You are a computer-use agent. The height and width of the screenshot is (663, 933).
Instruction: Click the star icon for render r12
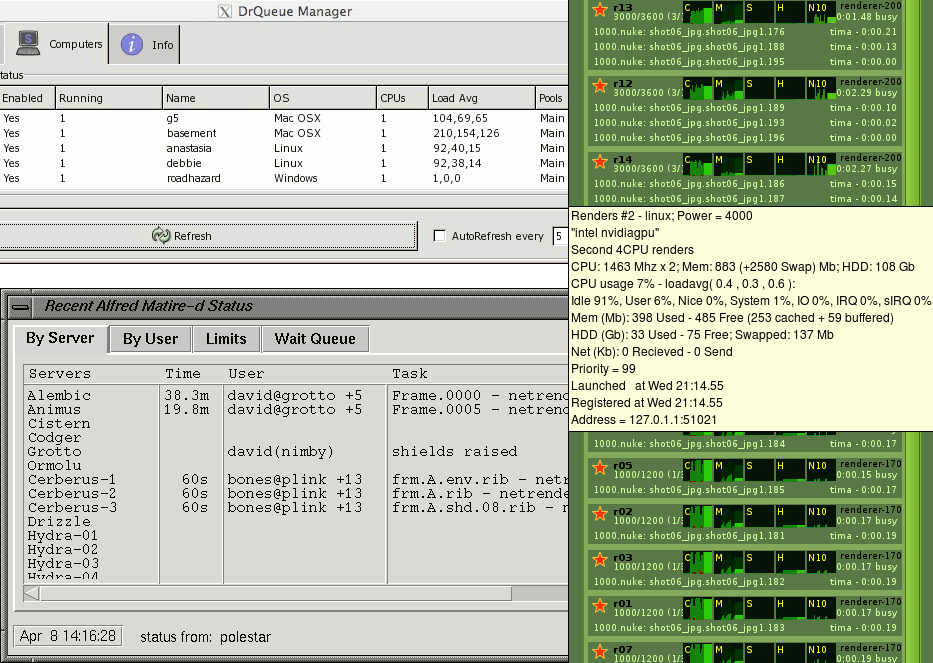click(600, 86)
